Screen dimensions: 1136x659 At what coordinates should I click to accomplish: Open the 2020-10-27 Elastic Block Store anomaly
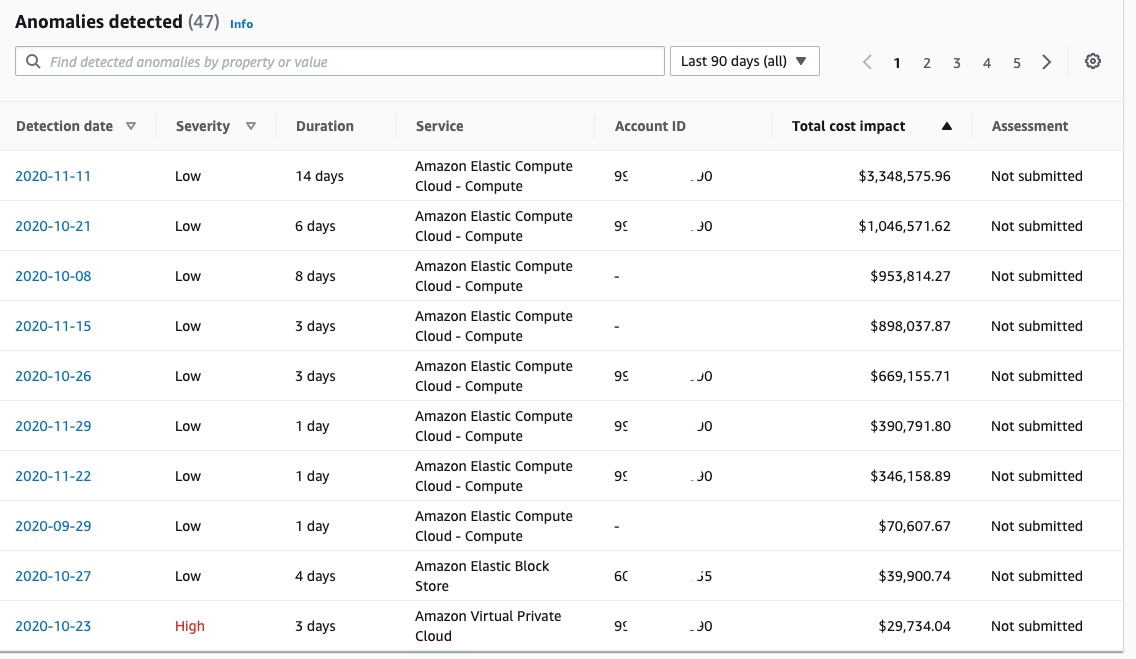[x=53, y=576]
